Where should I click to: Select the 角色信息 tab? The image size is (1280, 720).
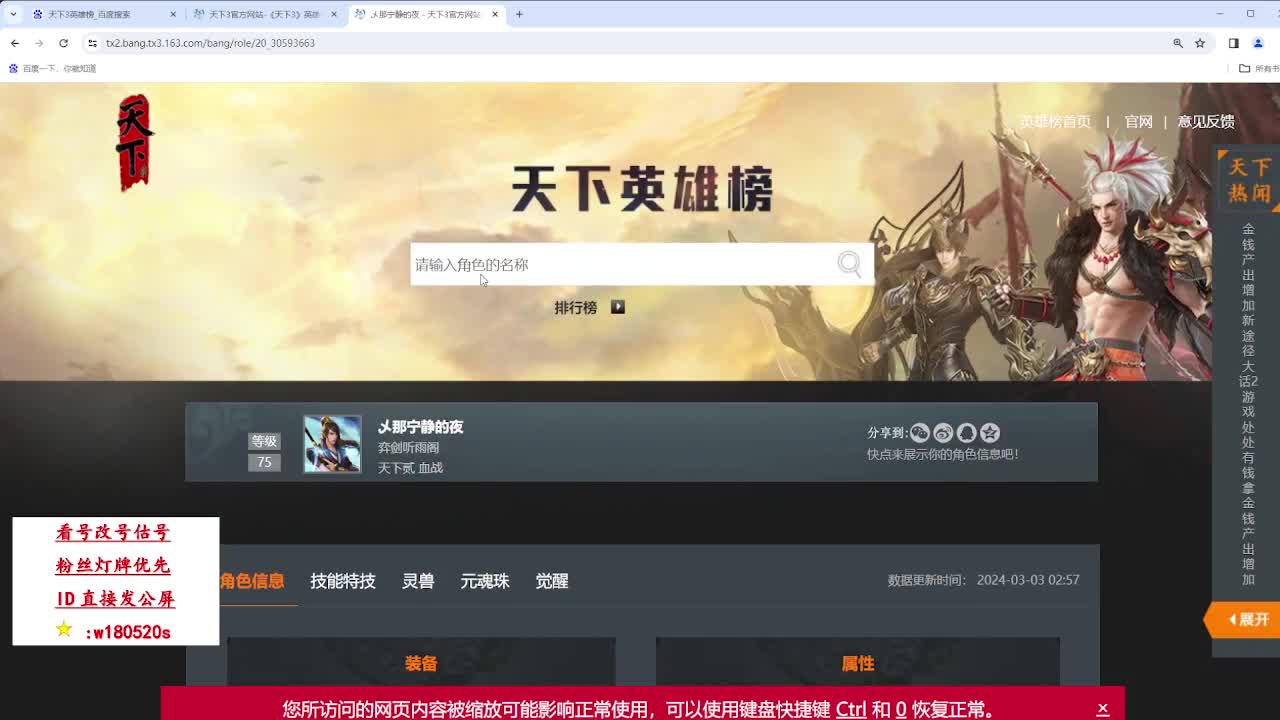(252, 581)
